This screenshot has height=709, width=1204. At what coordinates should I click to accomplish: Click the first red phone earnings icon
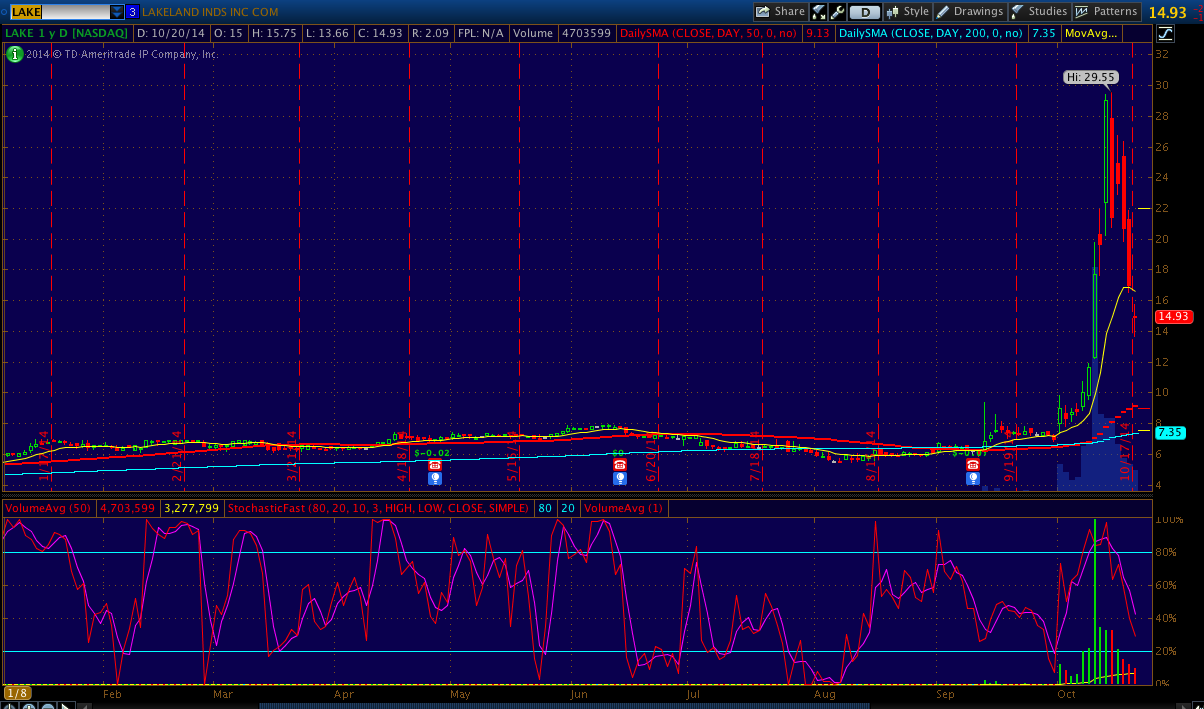(434, 465)
